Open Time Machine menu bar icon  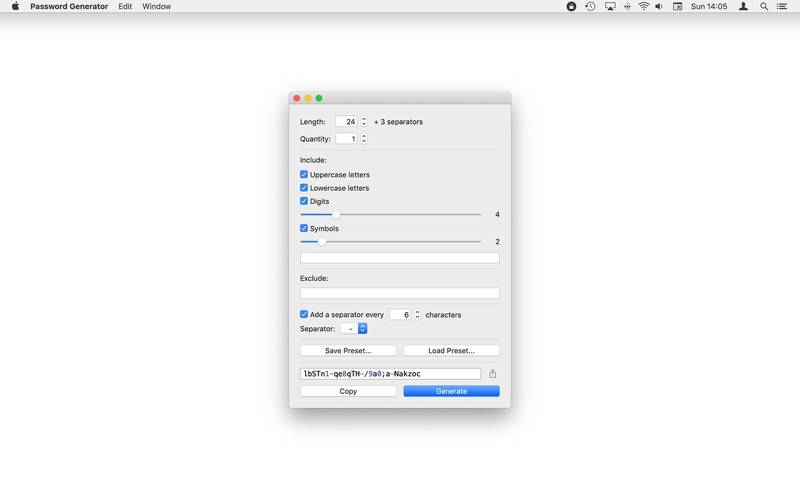pyautogui.click(x=590, y=6)
